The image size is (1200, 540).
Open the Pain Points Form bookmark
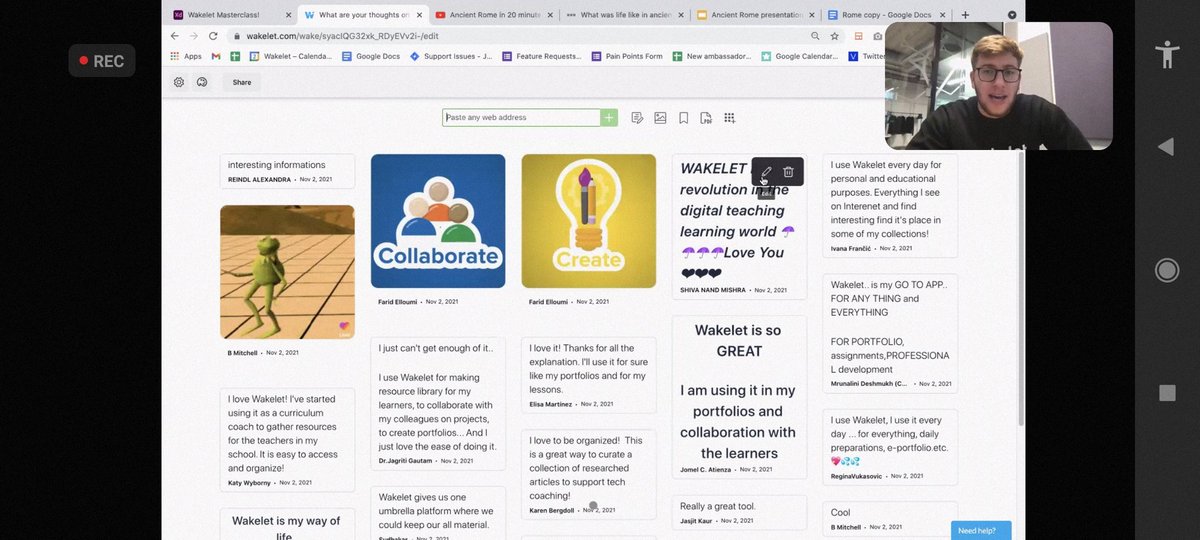628,56
